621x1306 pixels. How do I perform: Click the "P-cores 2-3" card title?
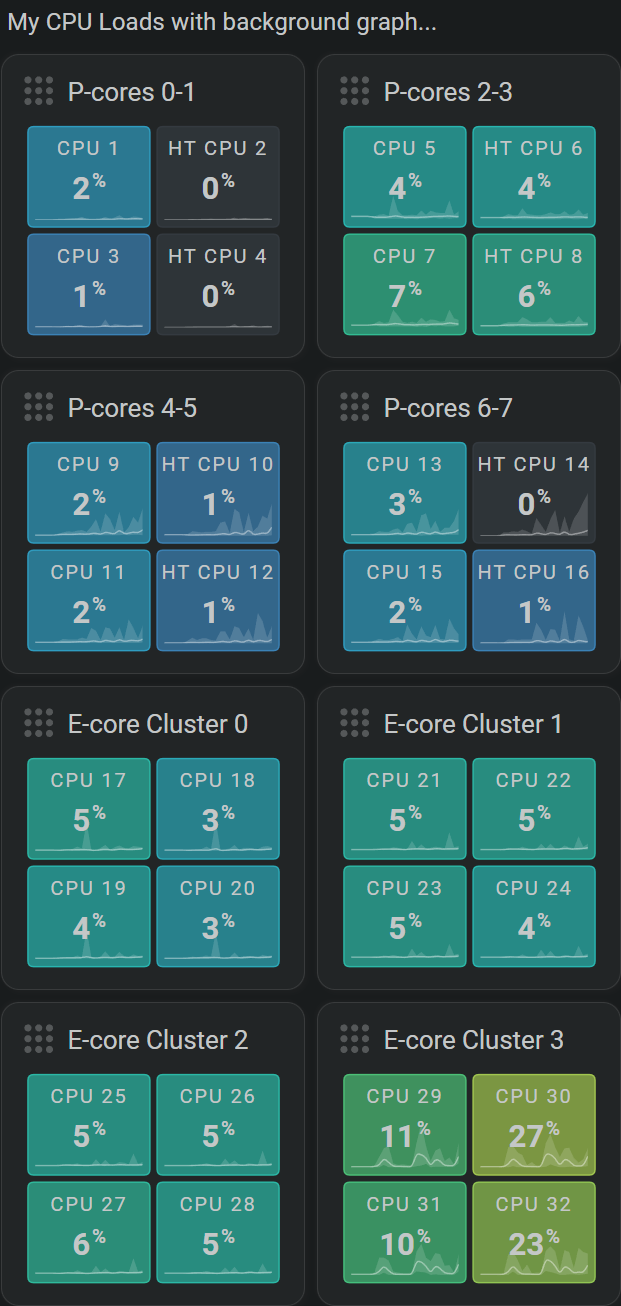point(448,92)
